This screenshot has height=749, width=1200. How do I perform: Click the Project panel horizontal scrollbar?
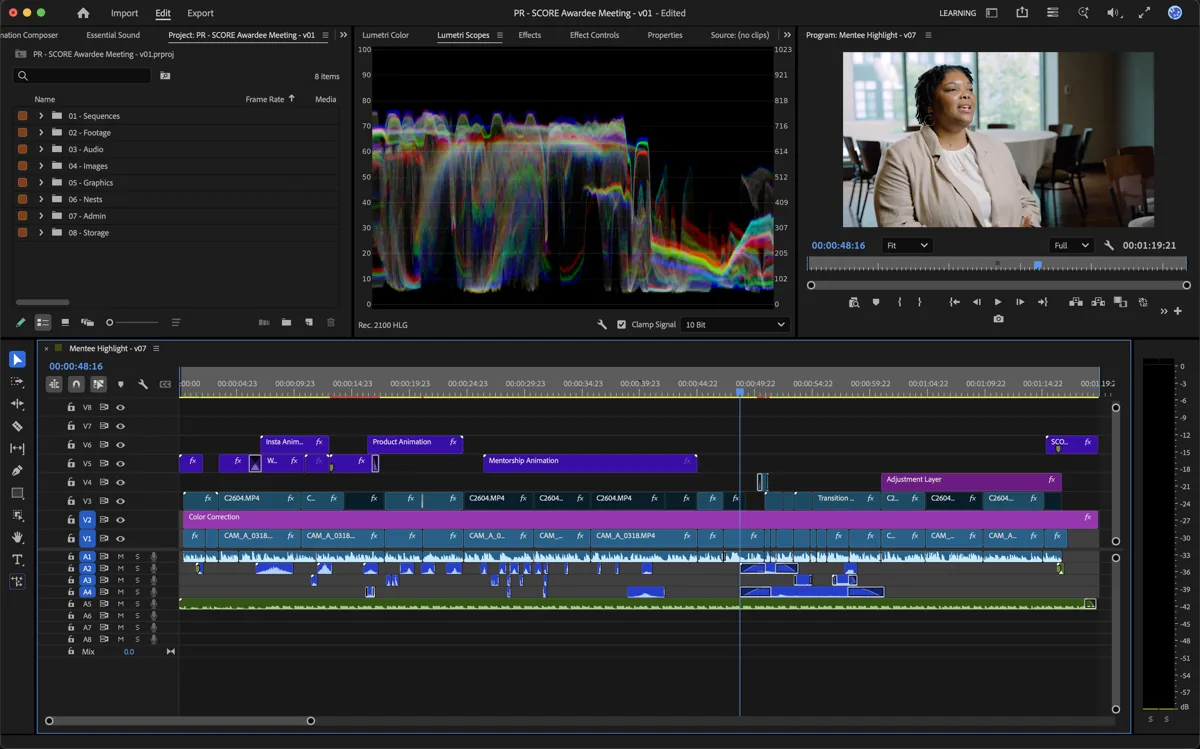pyautogui.click(x=42, y=302)
